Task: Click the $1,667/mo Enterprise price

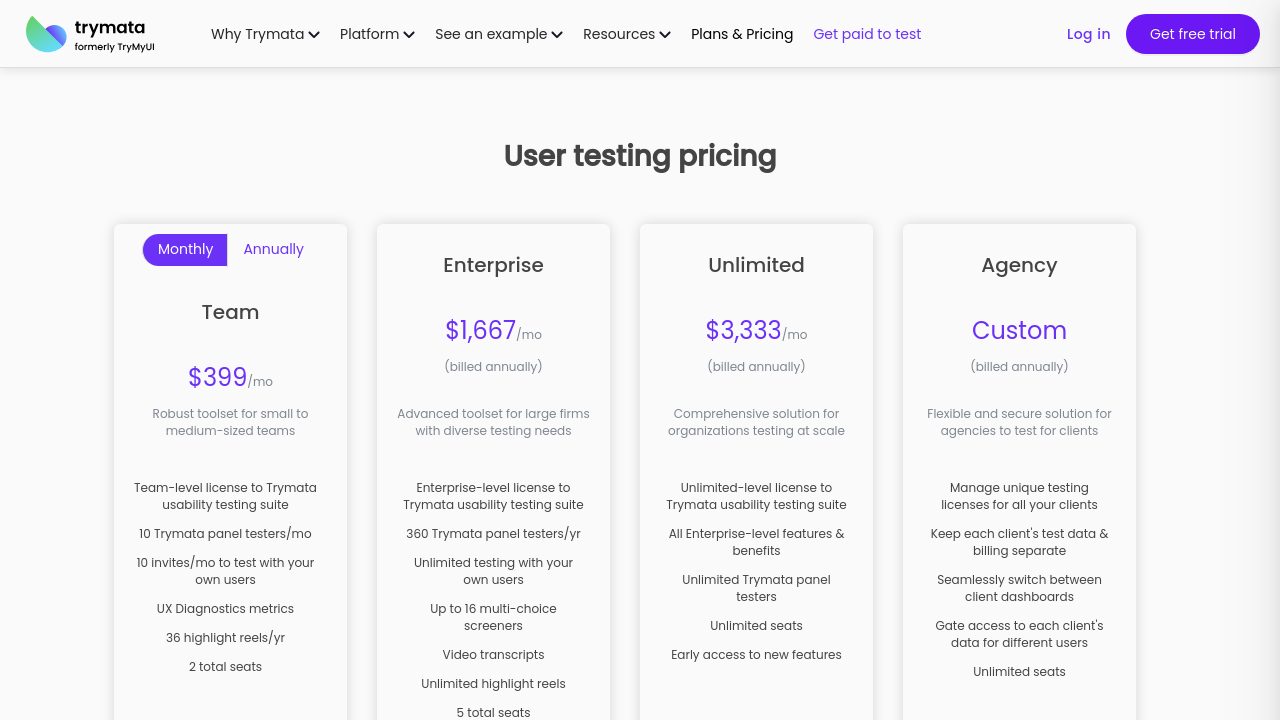Action: tap(492, 330)
